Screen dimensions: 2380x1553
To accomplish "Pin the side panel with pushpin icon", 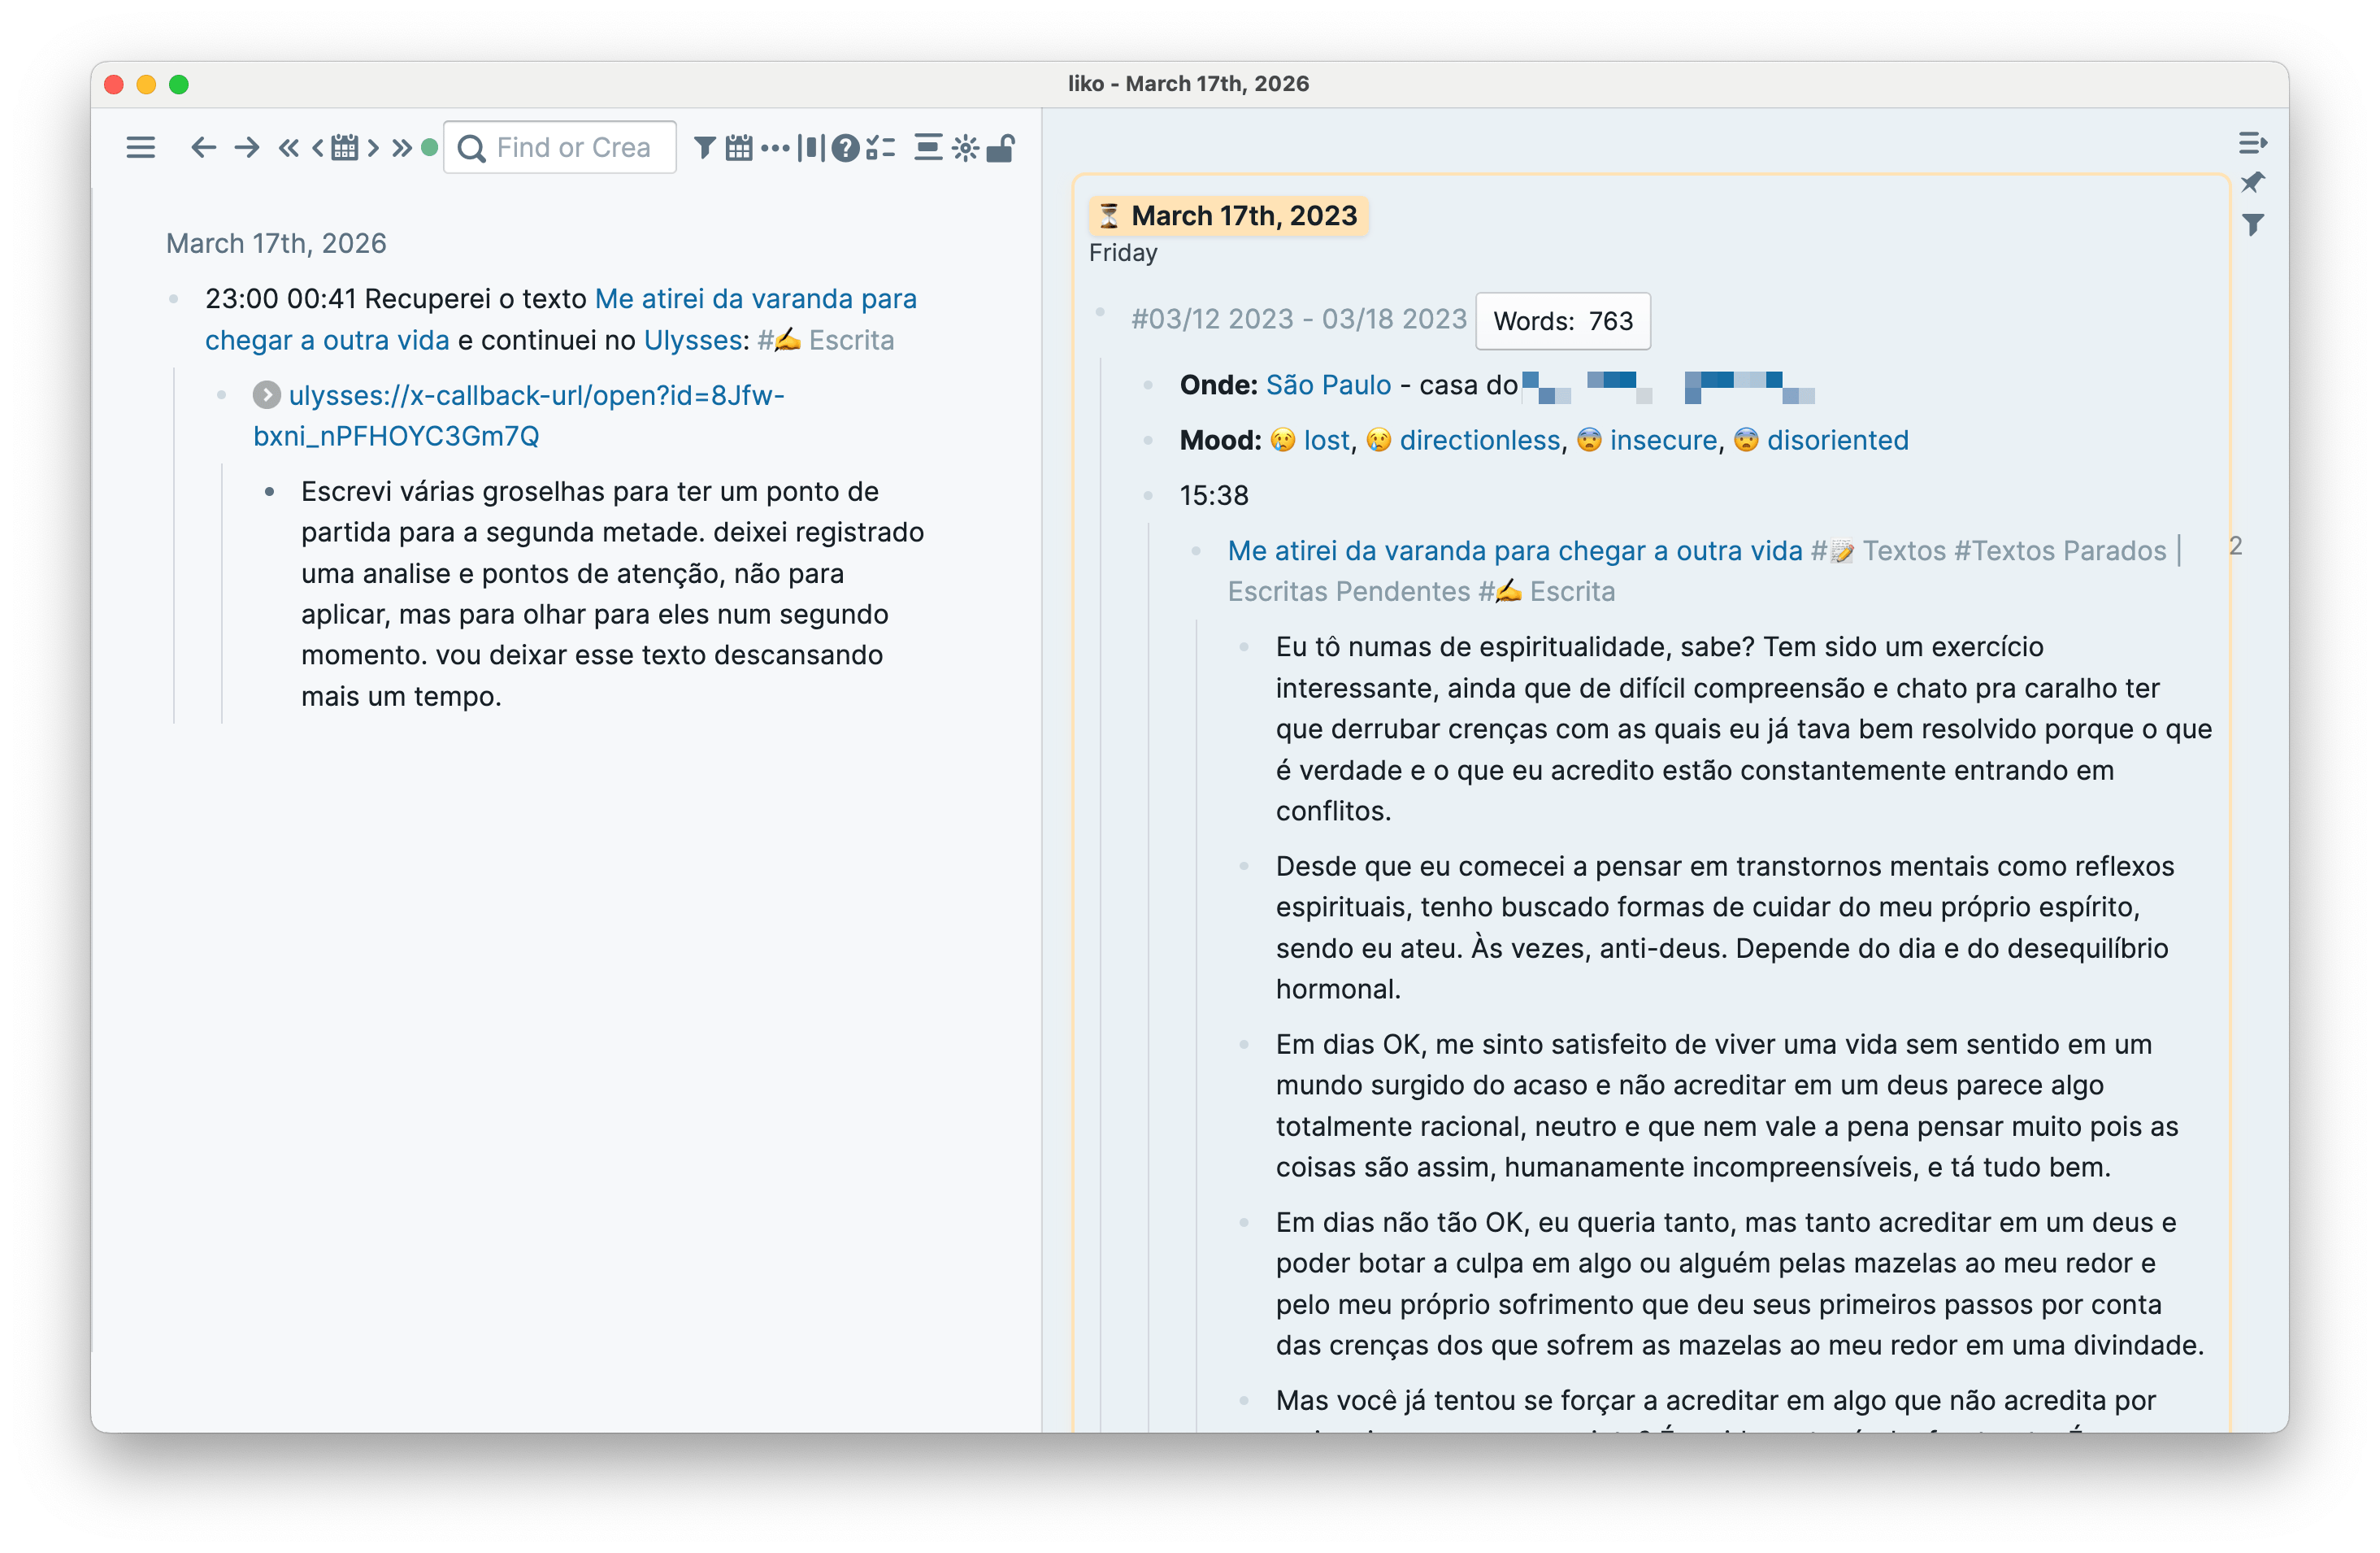I will click(2253, 183).
